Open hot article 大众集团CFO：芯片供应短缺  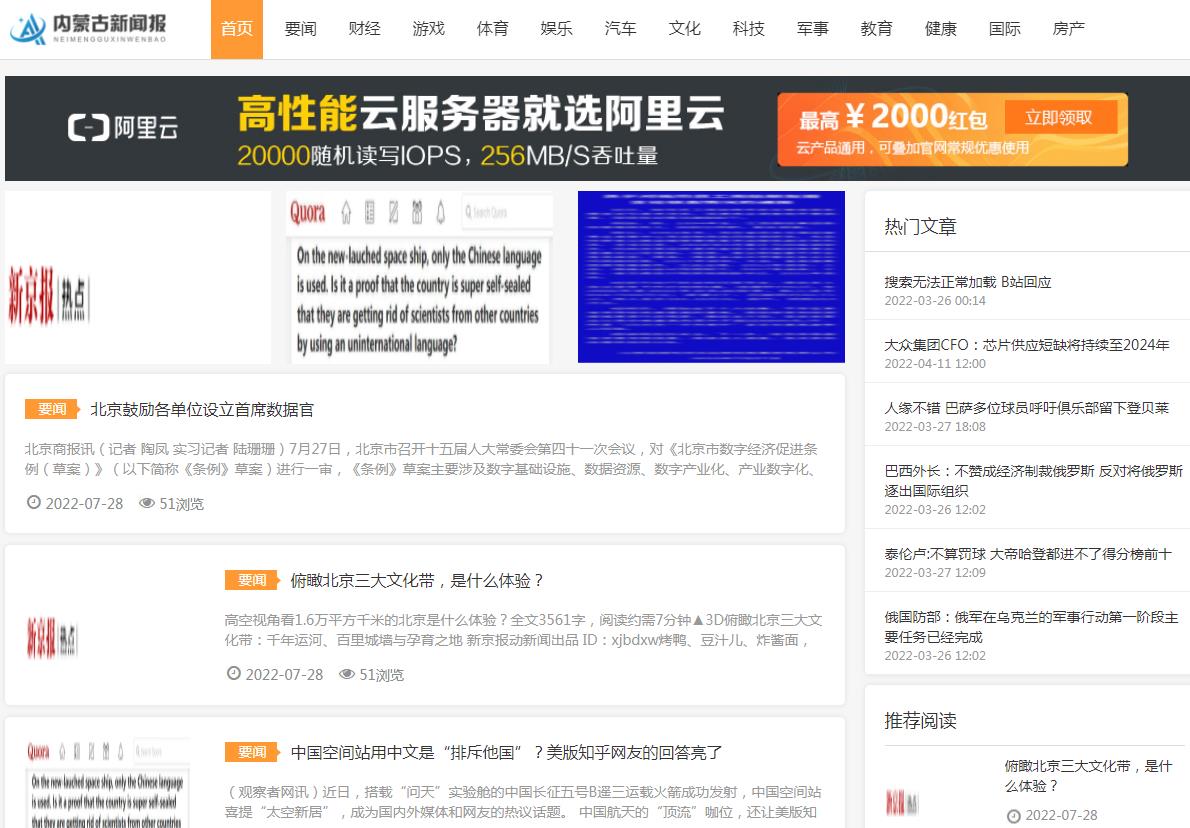pos(1027,345)
